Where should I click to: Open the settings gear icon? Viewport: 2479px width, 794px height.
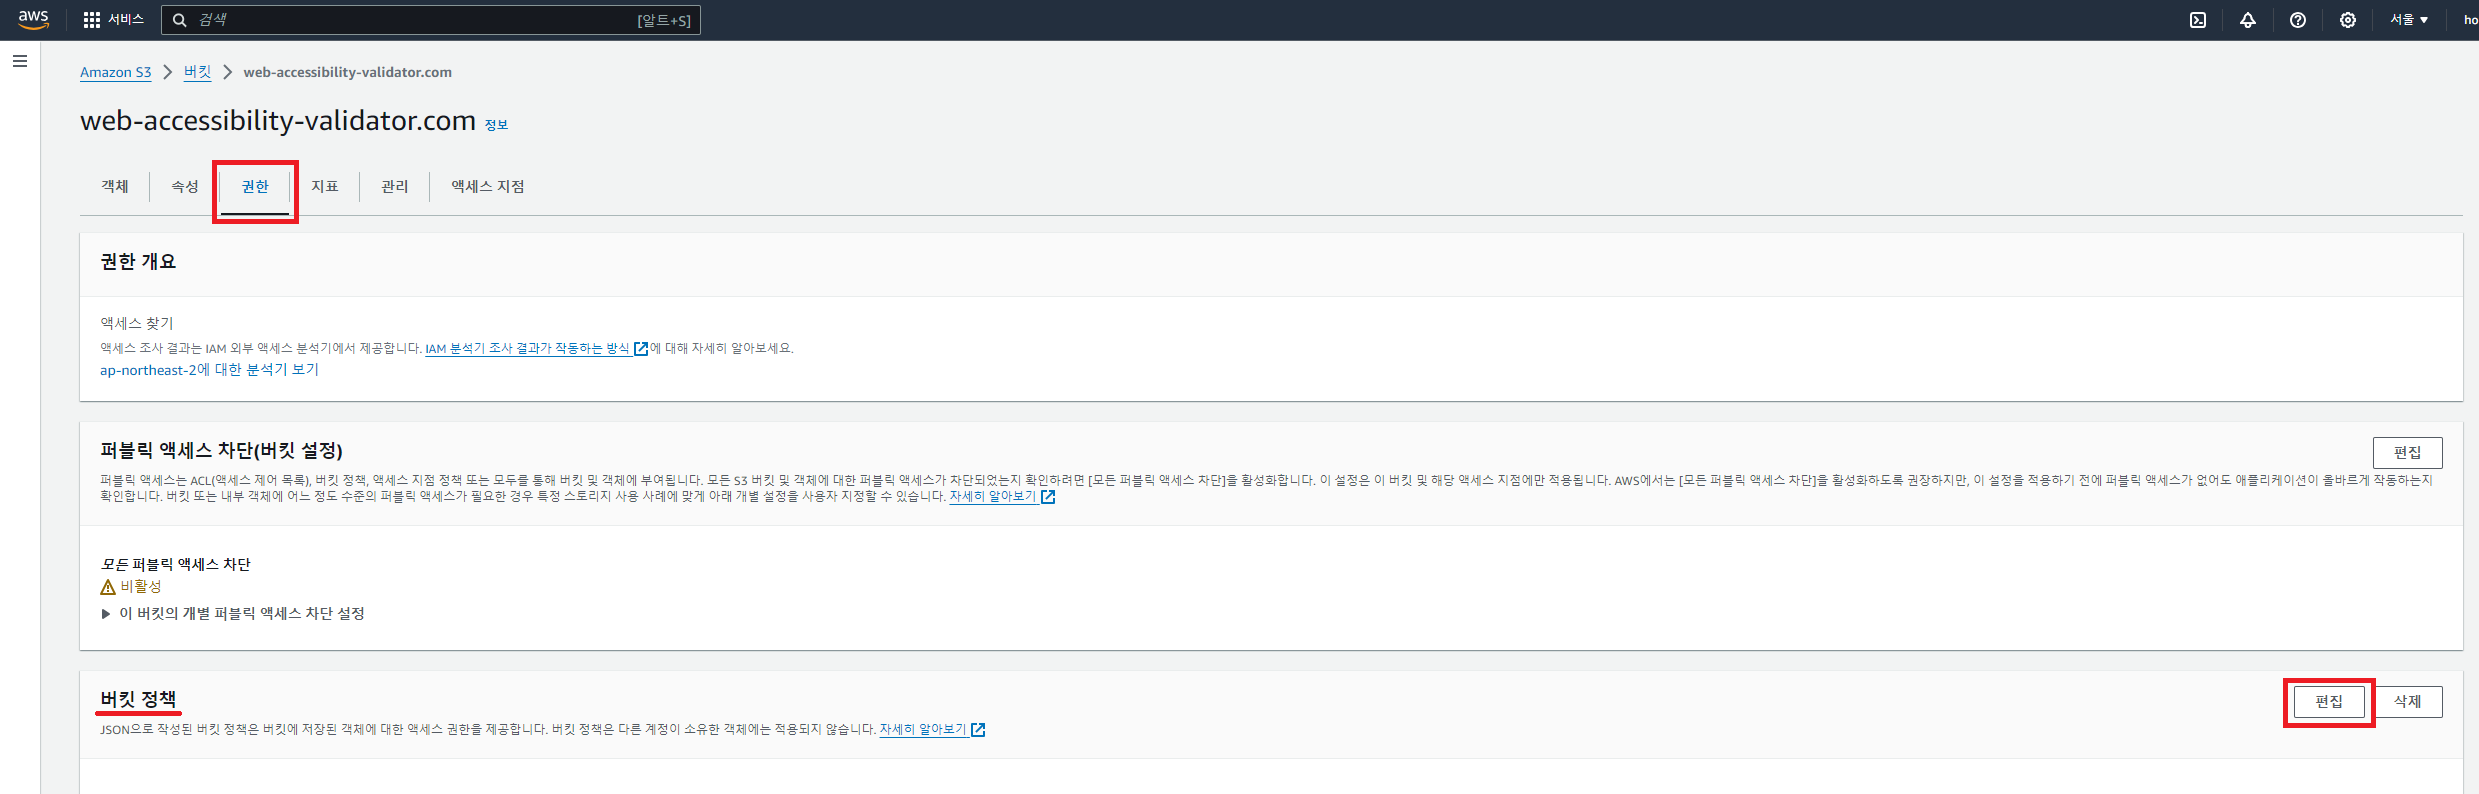[2348, 20]
